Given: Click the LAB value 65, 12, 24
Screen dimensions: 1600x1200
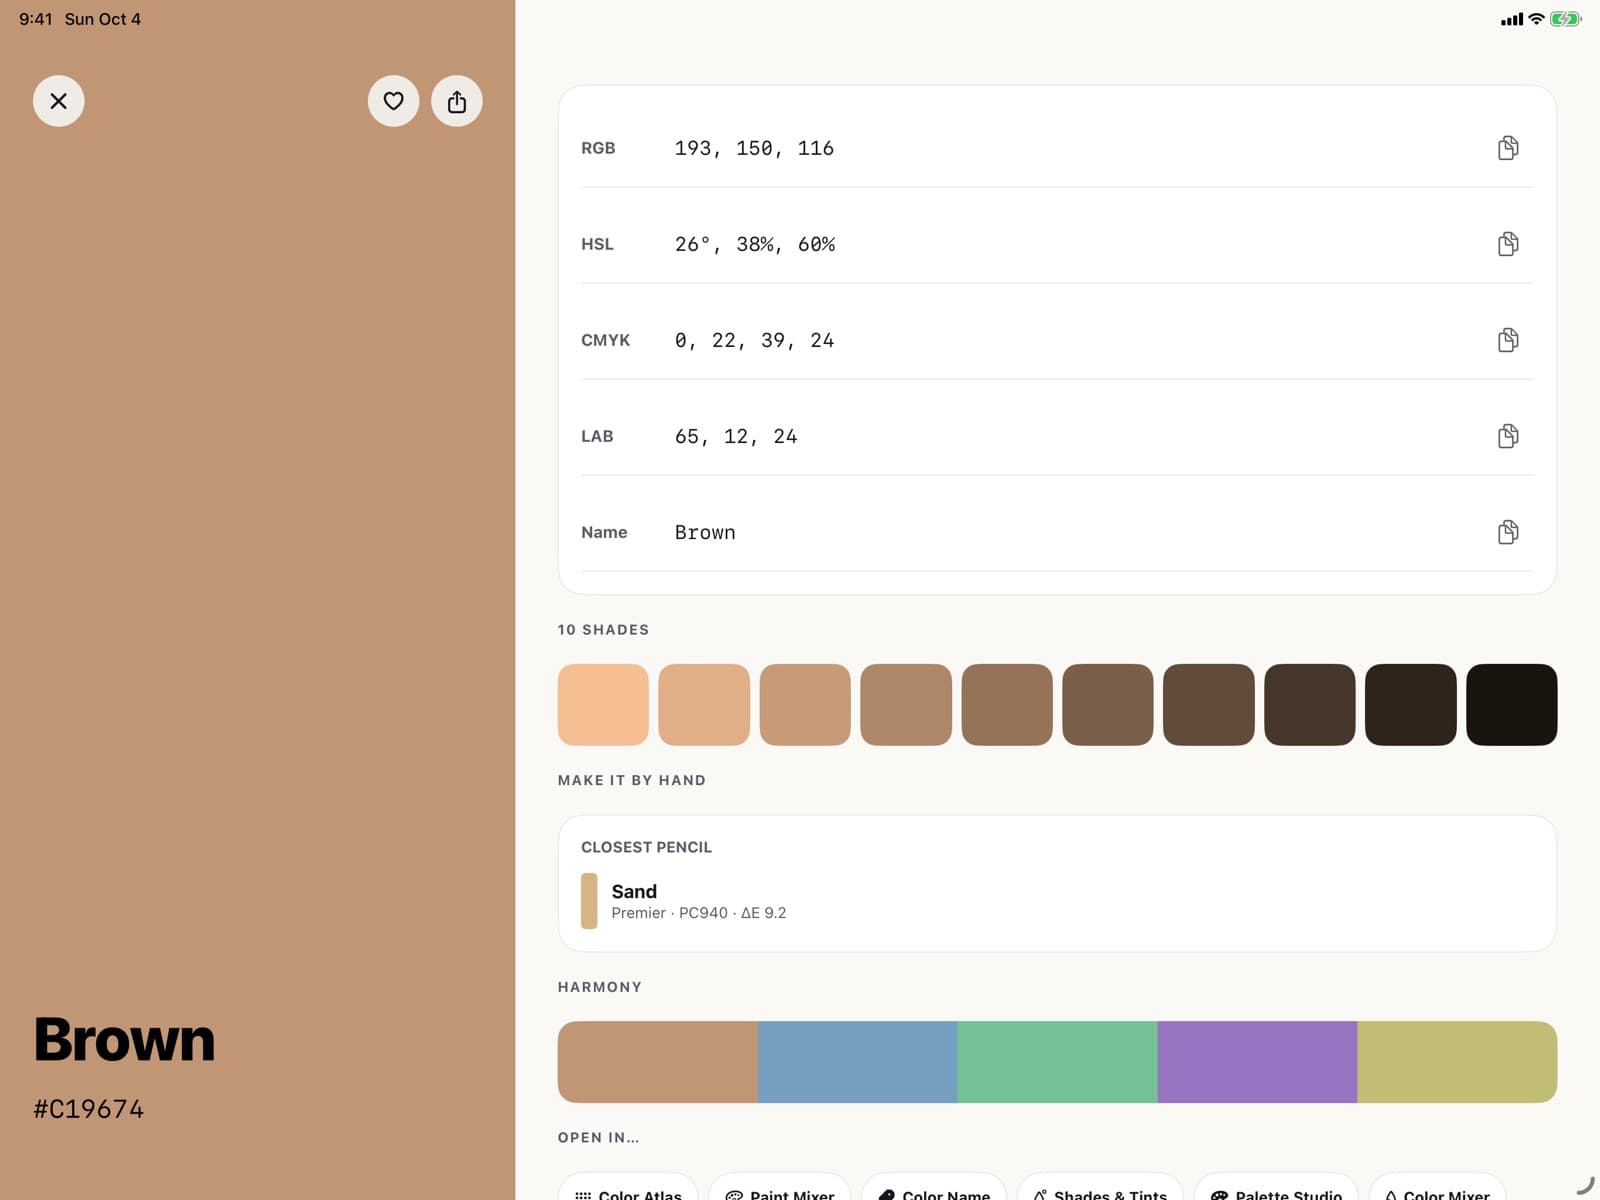Looking at the screenshot, I should [x=736, y=436].
